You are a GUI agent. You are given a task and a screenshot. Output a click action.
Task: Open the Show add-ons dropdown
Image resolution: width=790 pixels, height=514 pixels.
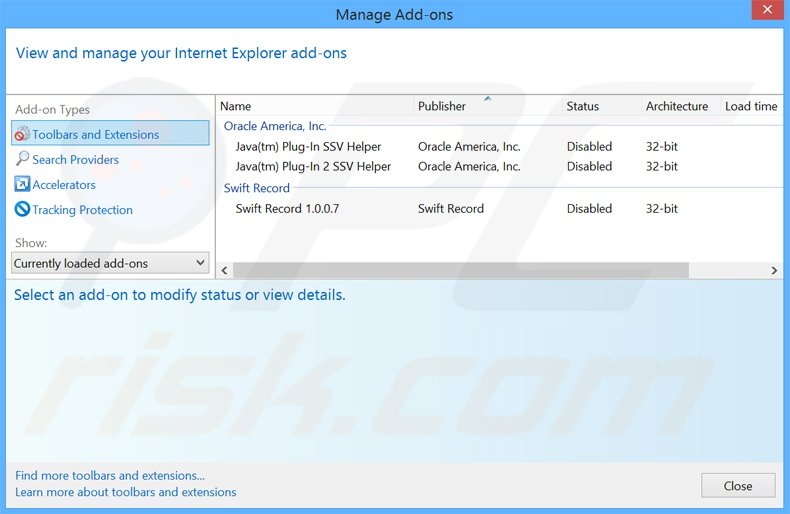[x=110, y=263]
